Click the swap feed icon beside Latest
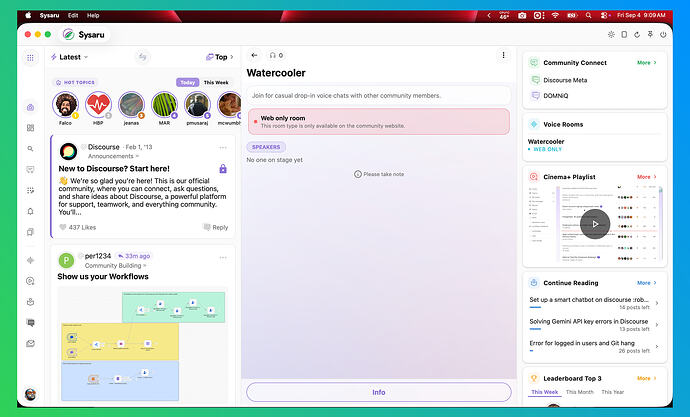 142,57
